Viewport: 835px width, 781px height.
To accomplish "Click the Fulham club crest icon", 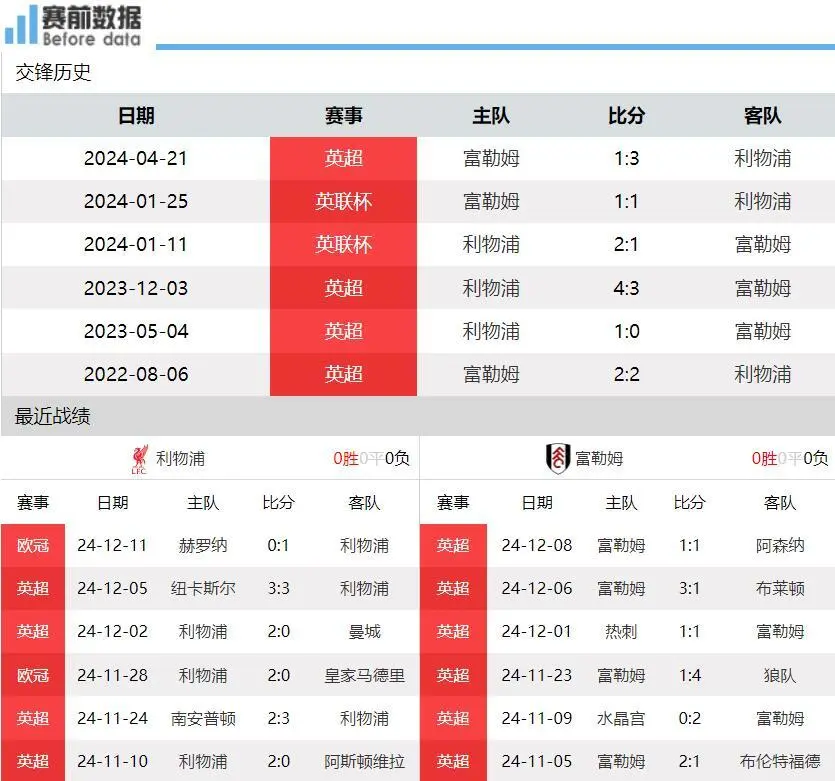I will [558, 458].
